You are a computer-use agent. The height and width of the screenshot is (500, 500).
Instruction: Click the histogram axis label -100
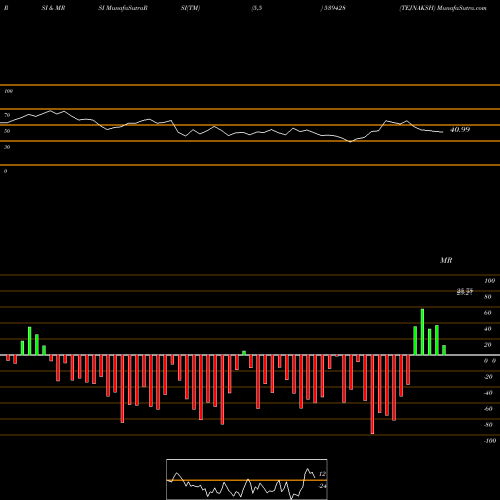coord(490,441)
